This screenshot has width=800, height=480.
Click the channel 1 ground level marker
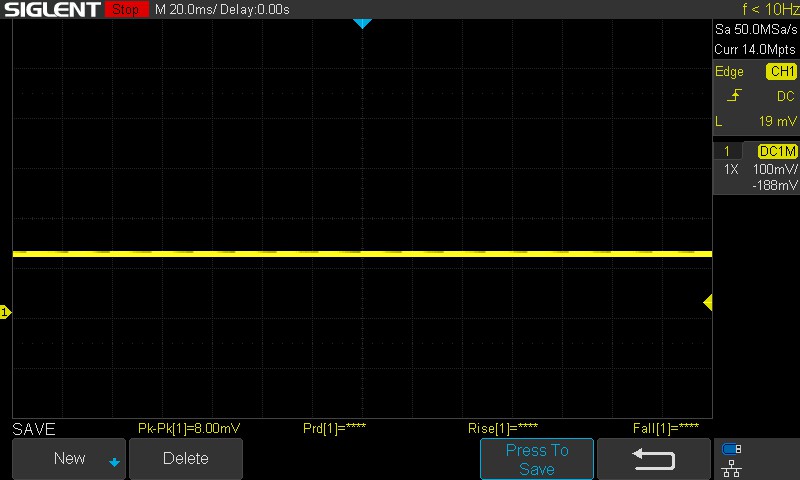[x=5, y=312]
